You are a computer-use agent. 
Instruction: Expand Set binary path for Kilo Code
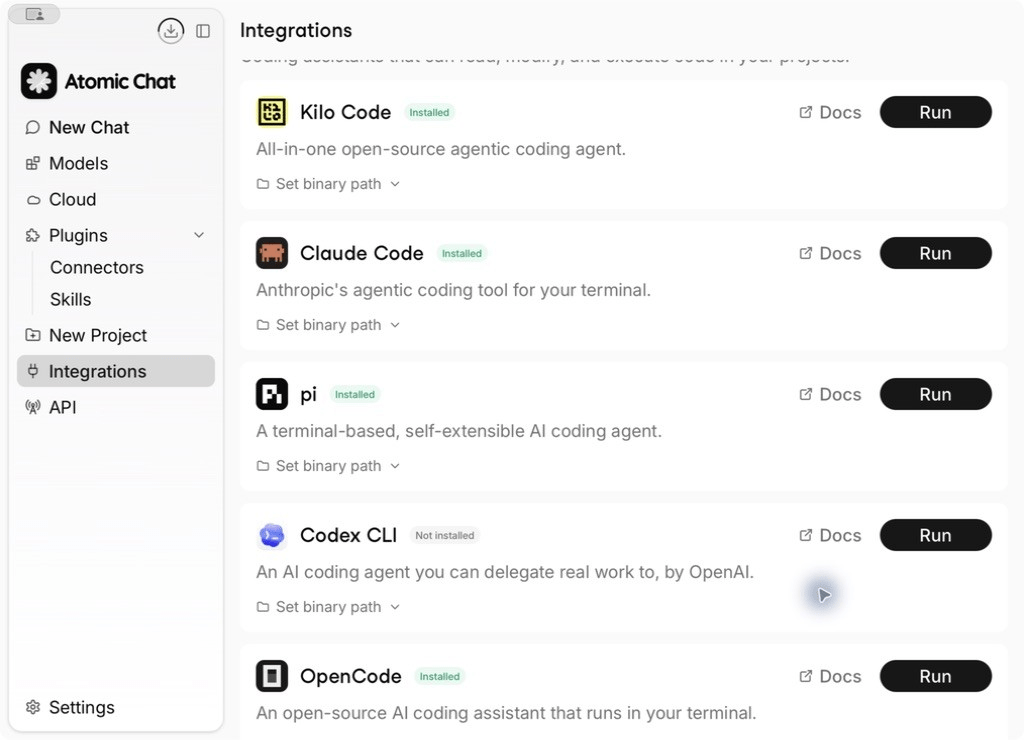click(328, 184)
